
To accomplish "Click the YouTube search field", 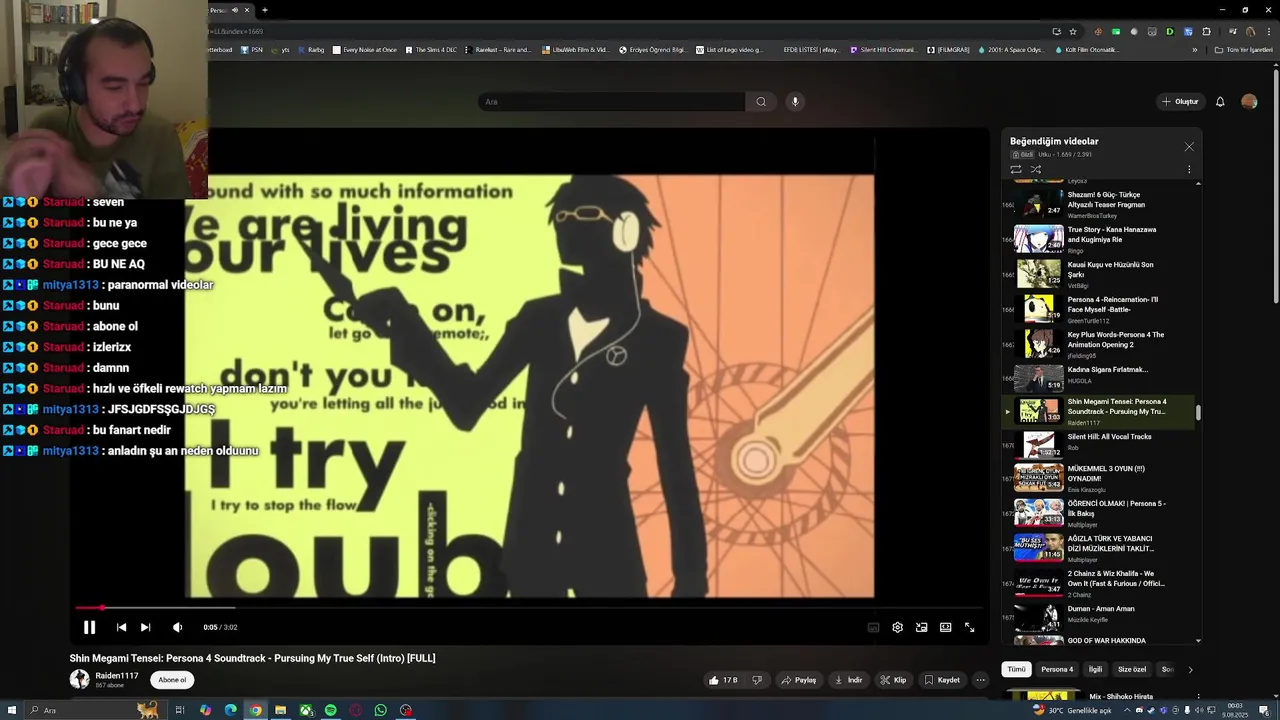I will point(612,101).
